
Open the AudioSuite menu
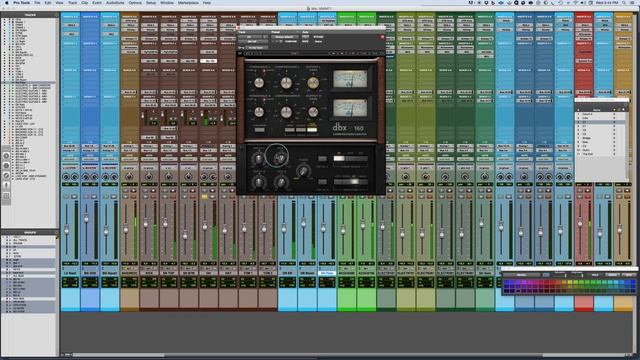(x=115, y=3)
